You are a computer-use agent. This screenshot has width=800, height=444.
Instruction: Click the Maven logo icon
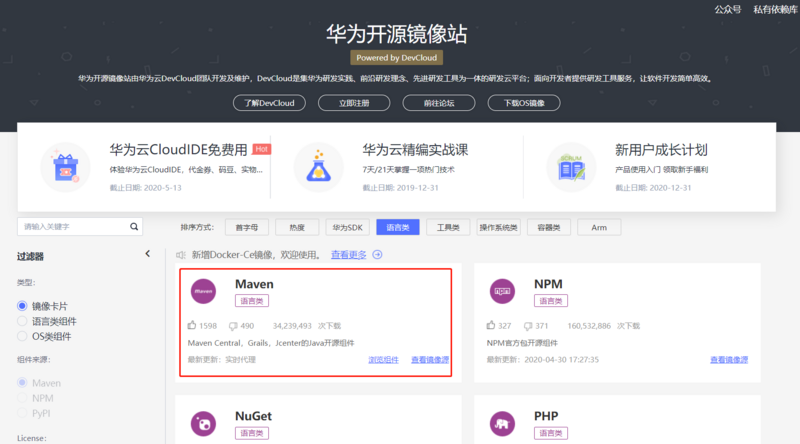tap(203, 291)
